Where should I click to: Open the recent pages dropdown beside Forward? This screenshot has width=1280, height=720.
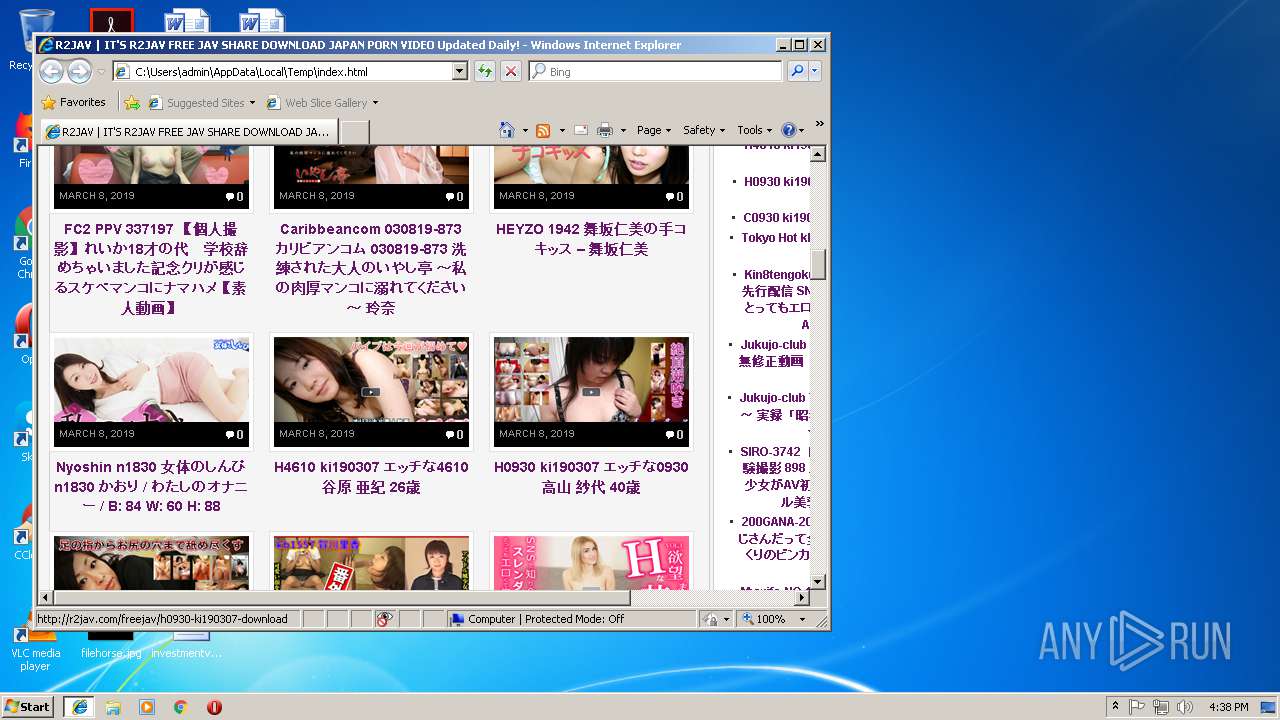click(101, 72)
